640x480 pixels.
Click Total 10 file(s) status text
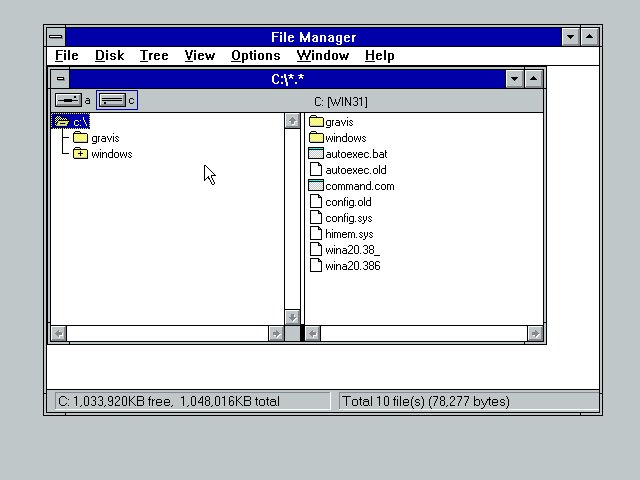[426, 401]
